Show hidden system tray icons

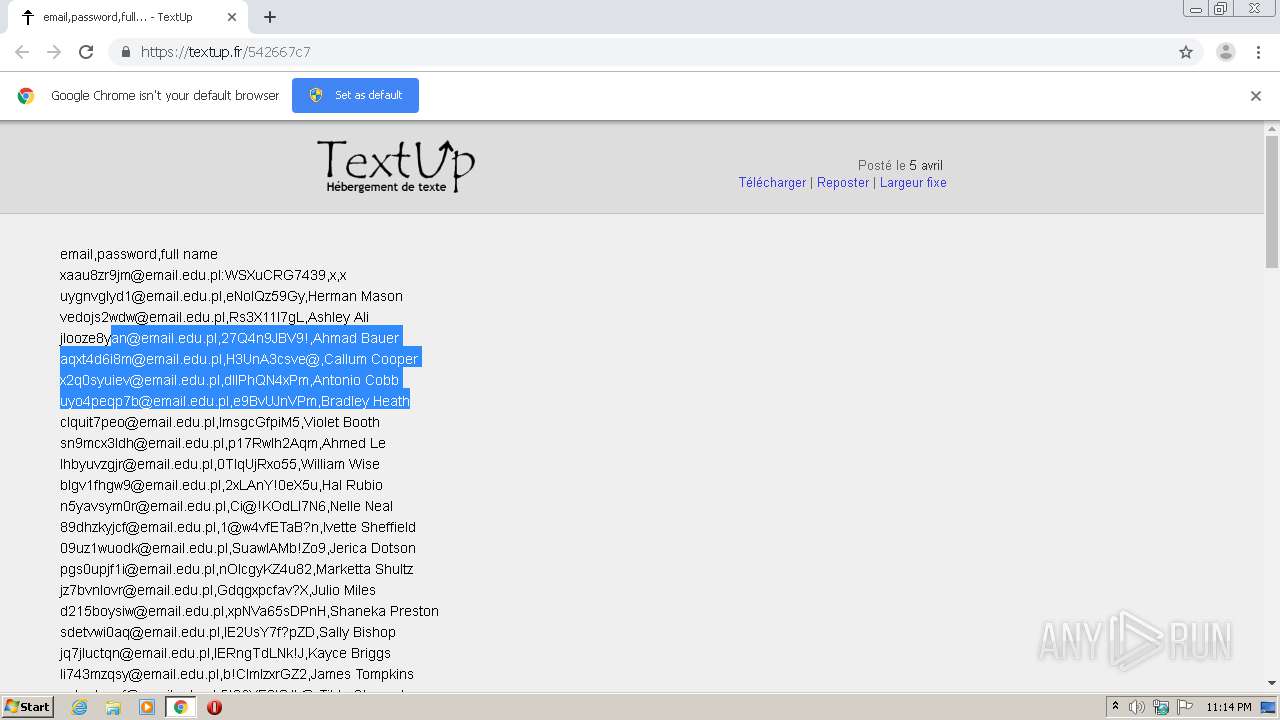[x=1115, y=707]
